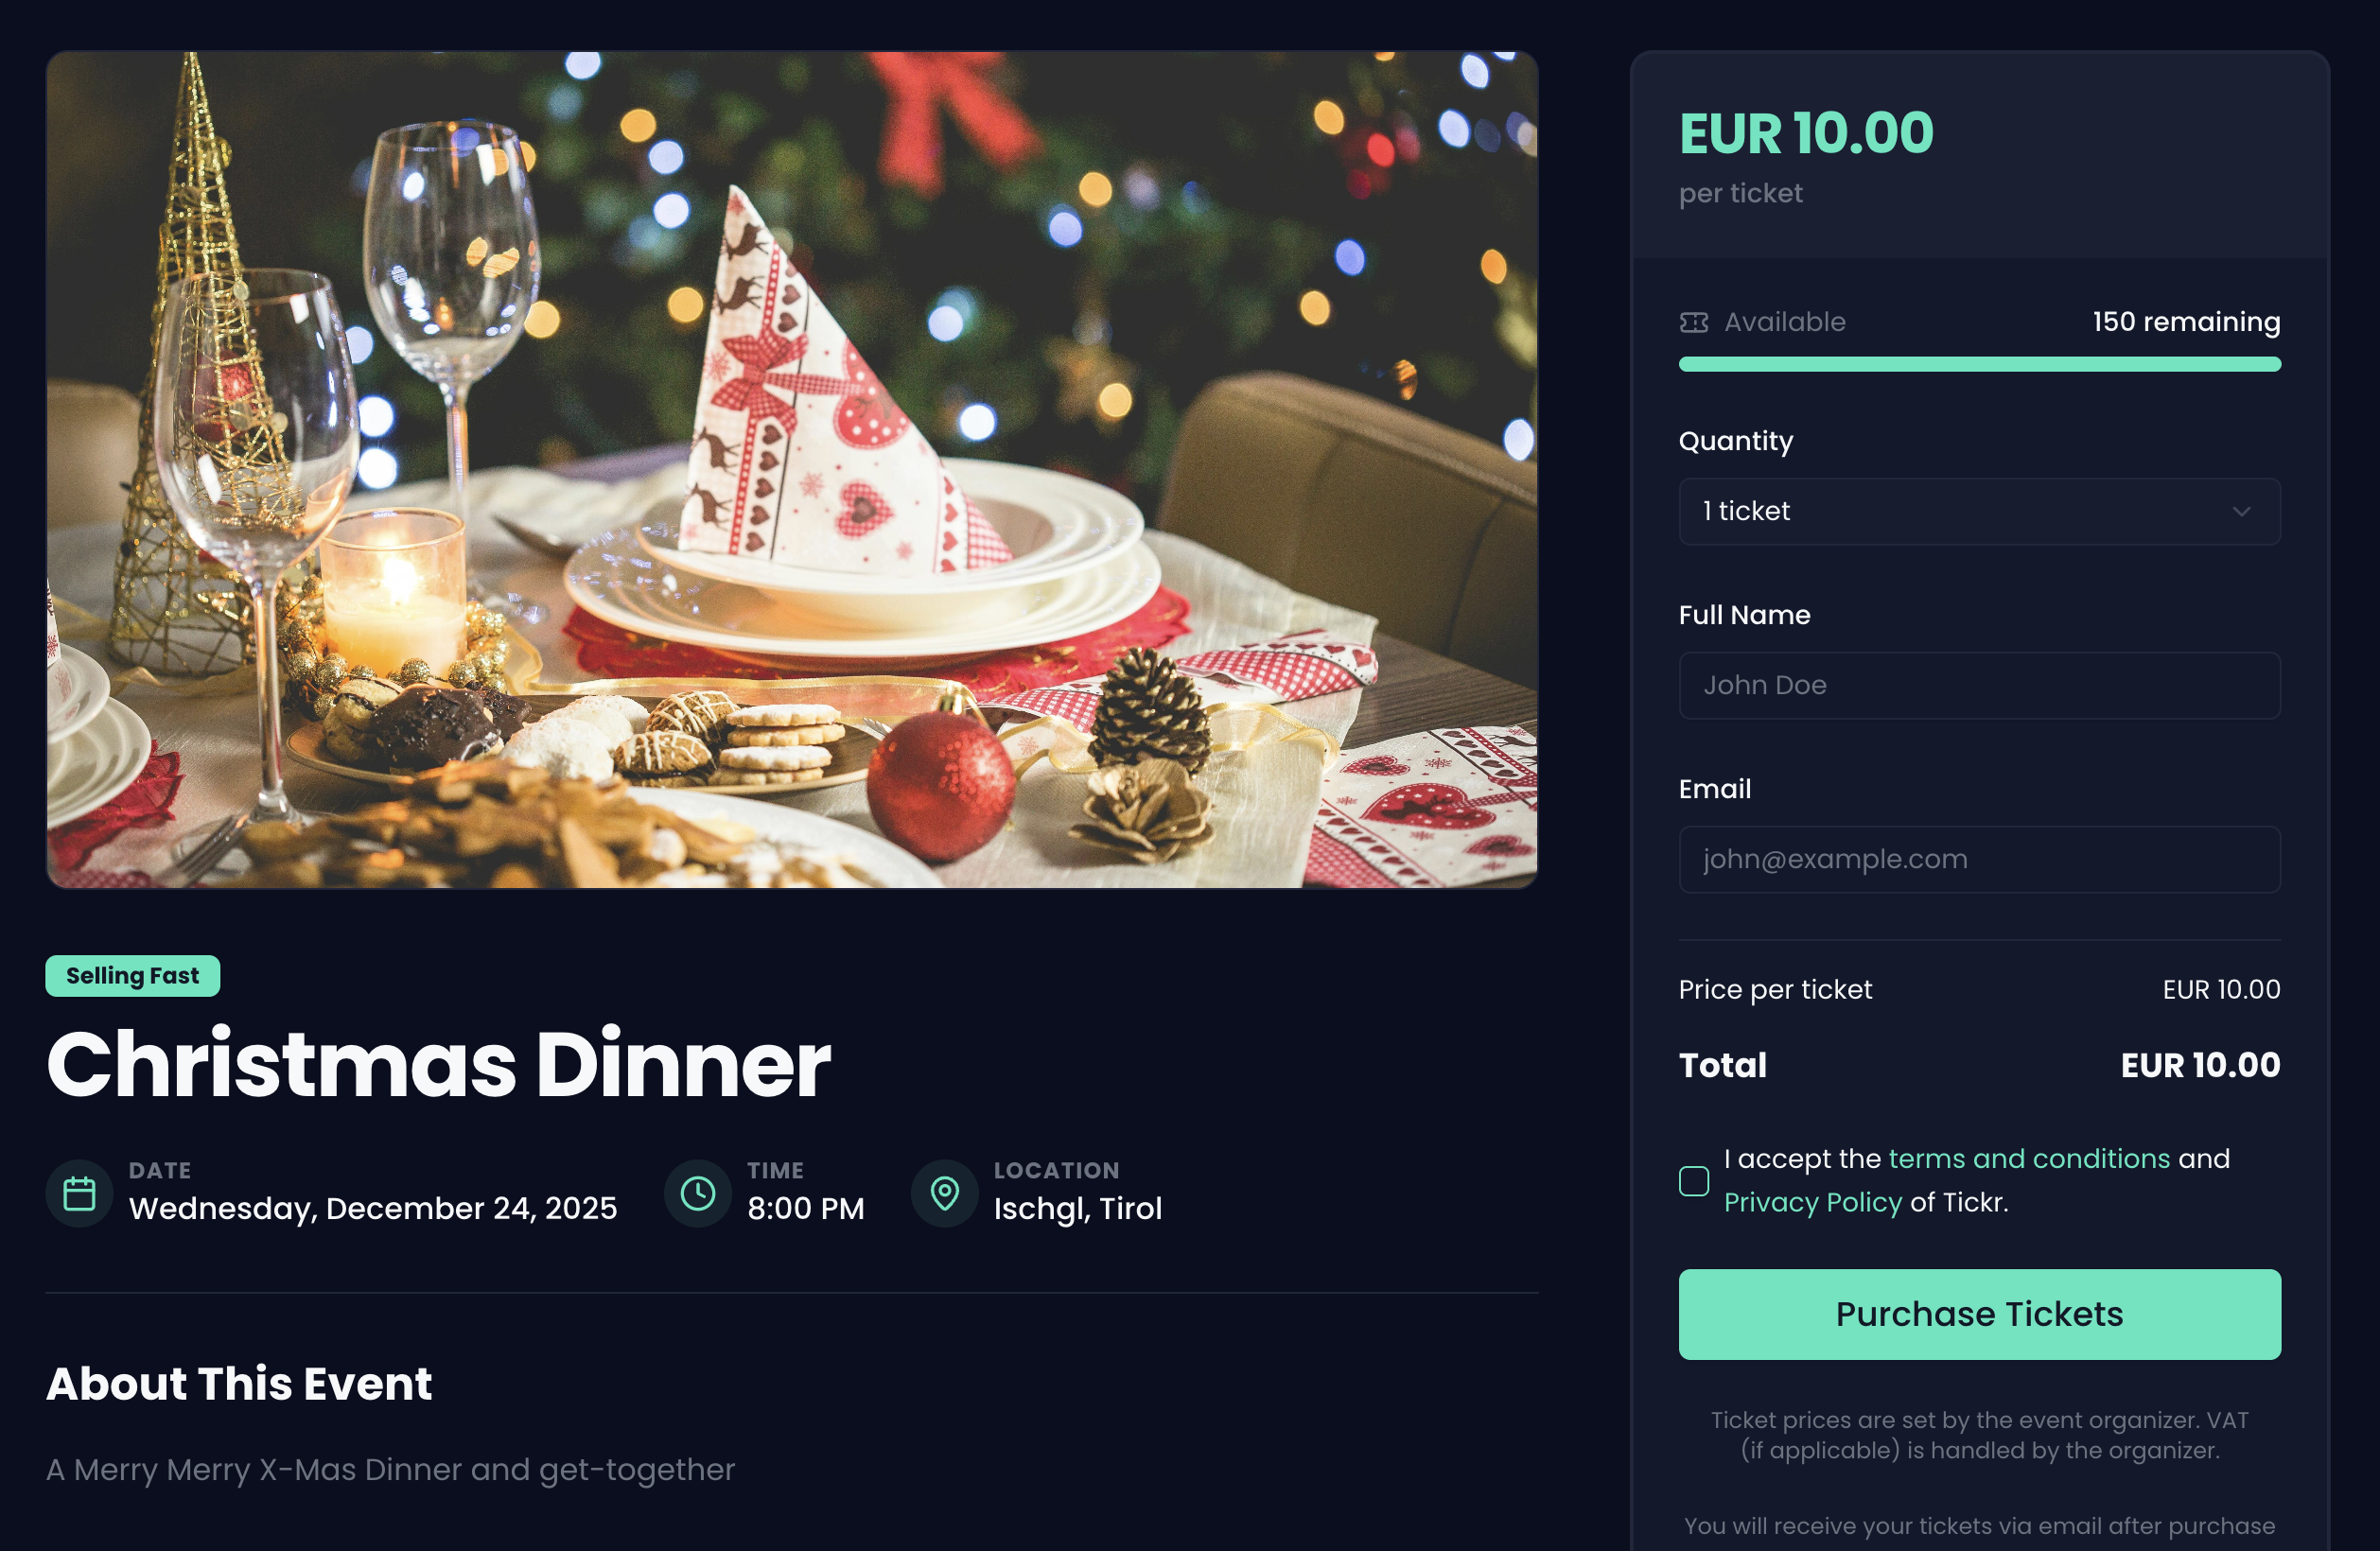Open the Quantity ticket dropdown
Screen dimensions: 2380x1551
click(1979, 511)
